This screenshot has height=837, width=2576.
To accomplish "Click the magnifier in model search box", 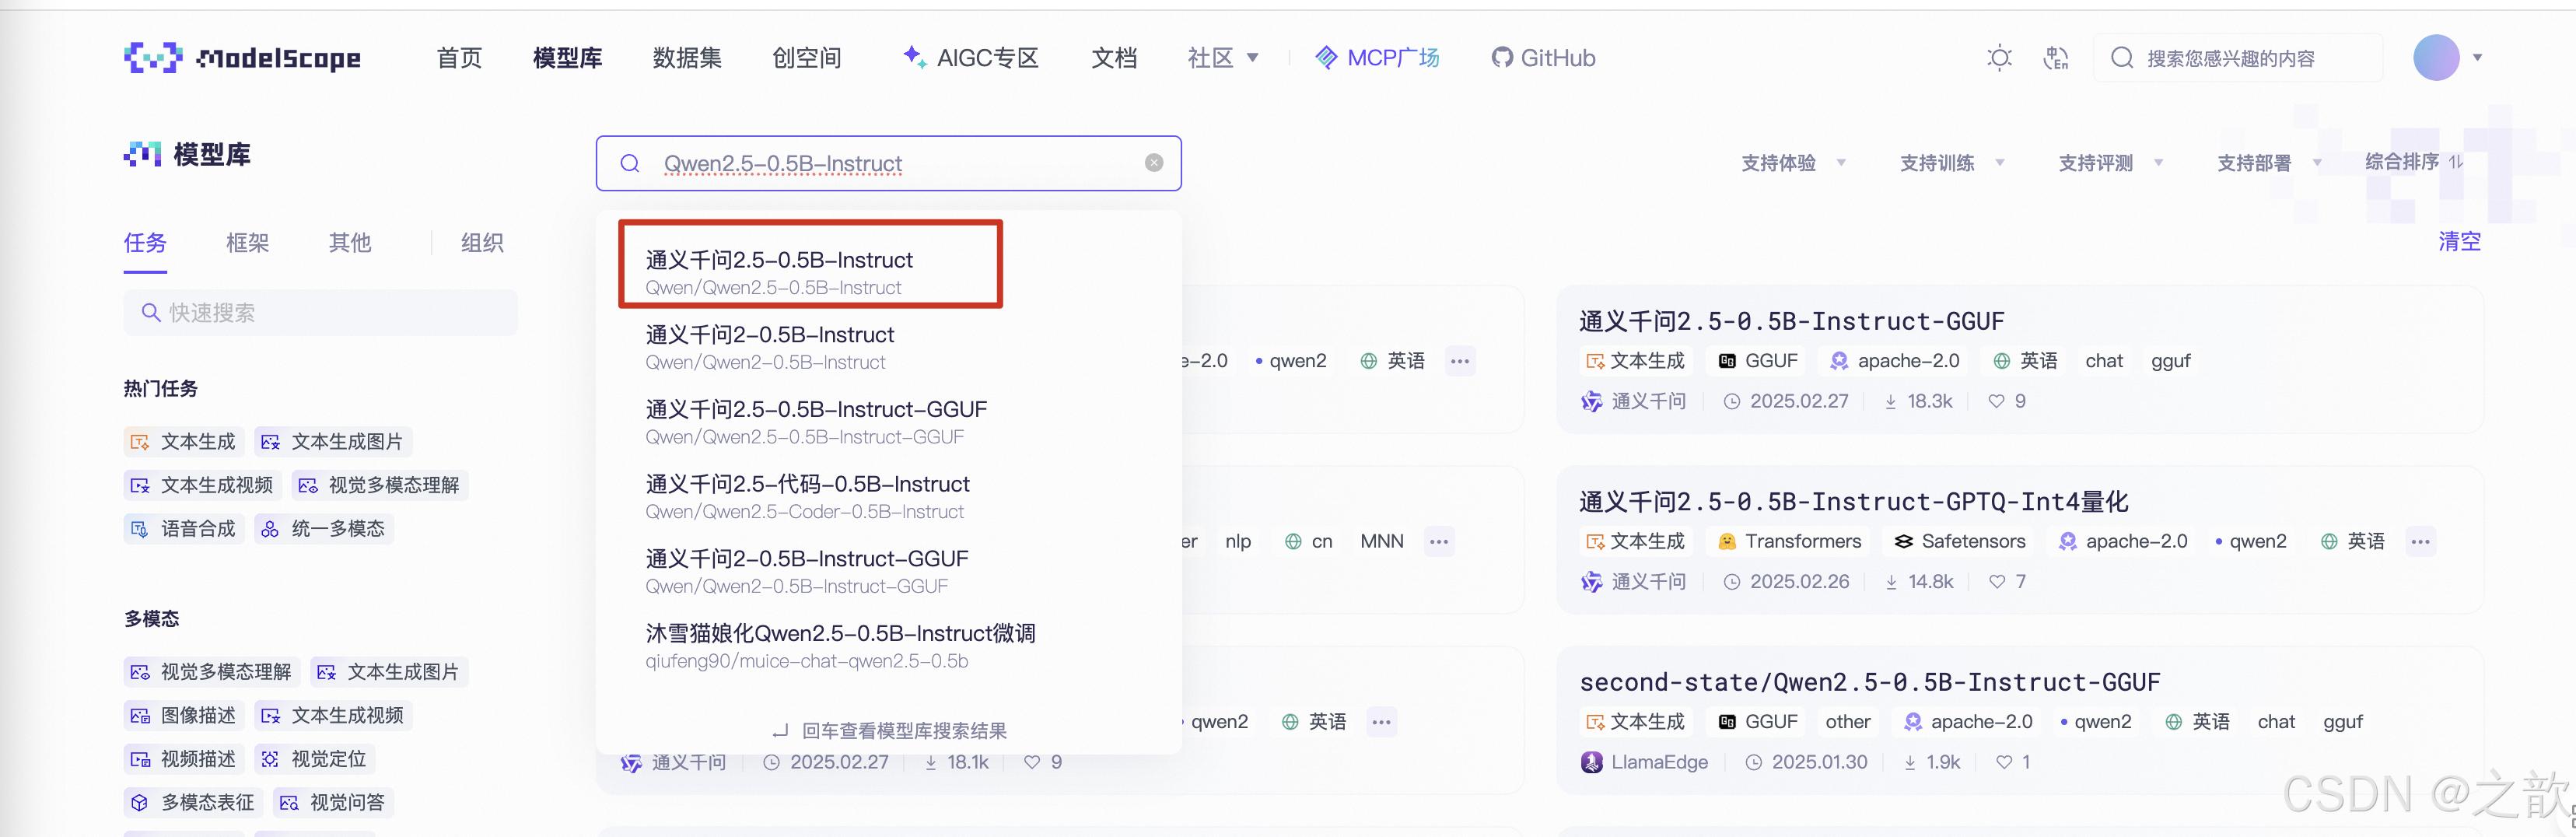I will click(x=630, y=163).
